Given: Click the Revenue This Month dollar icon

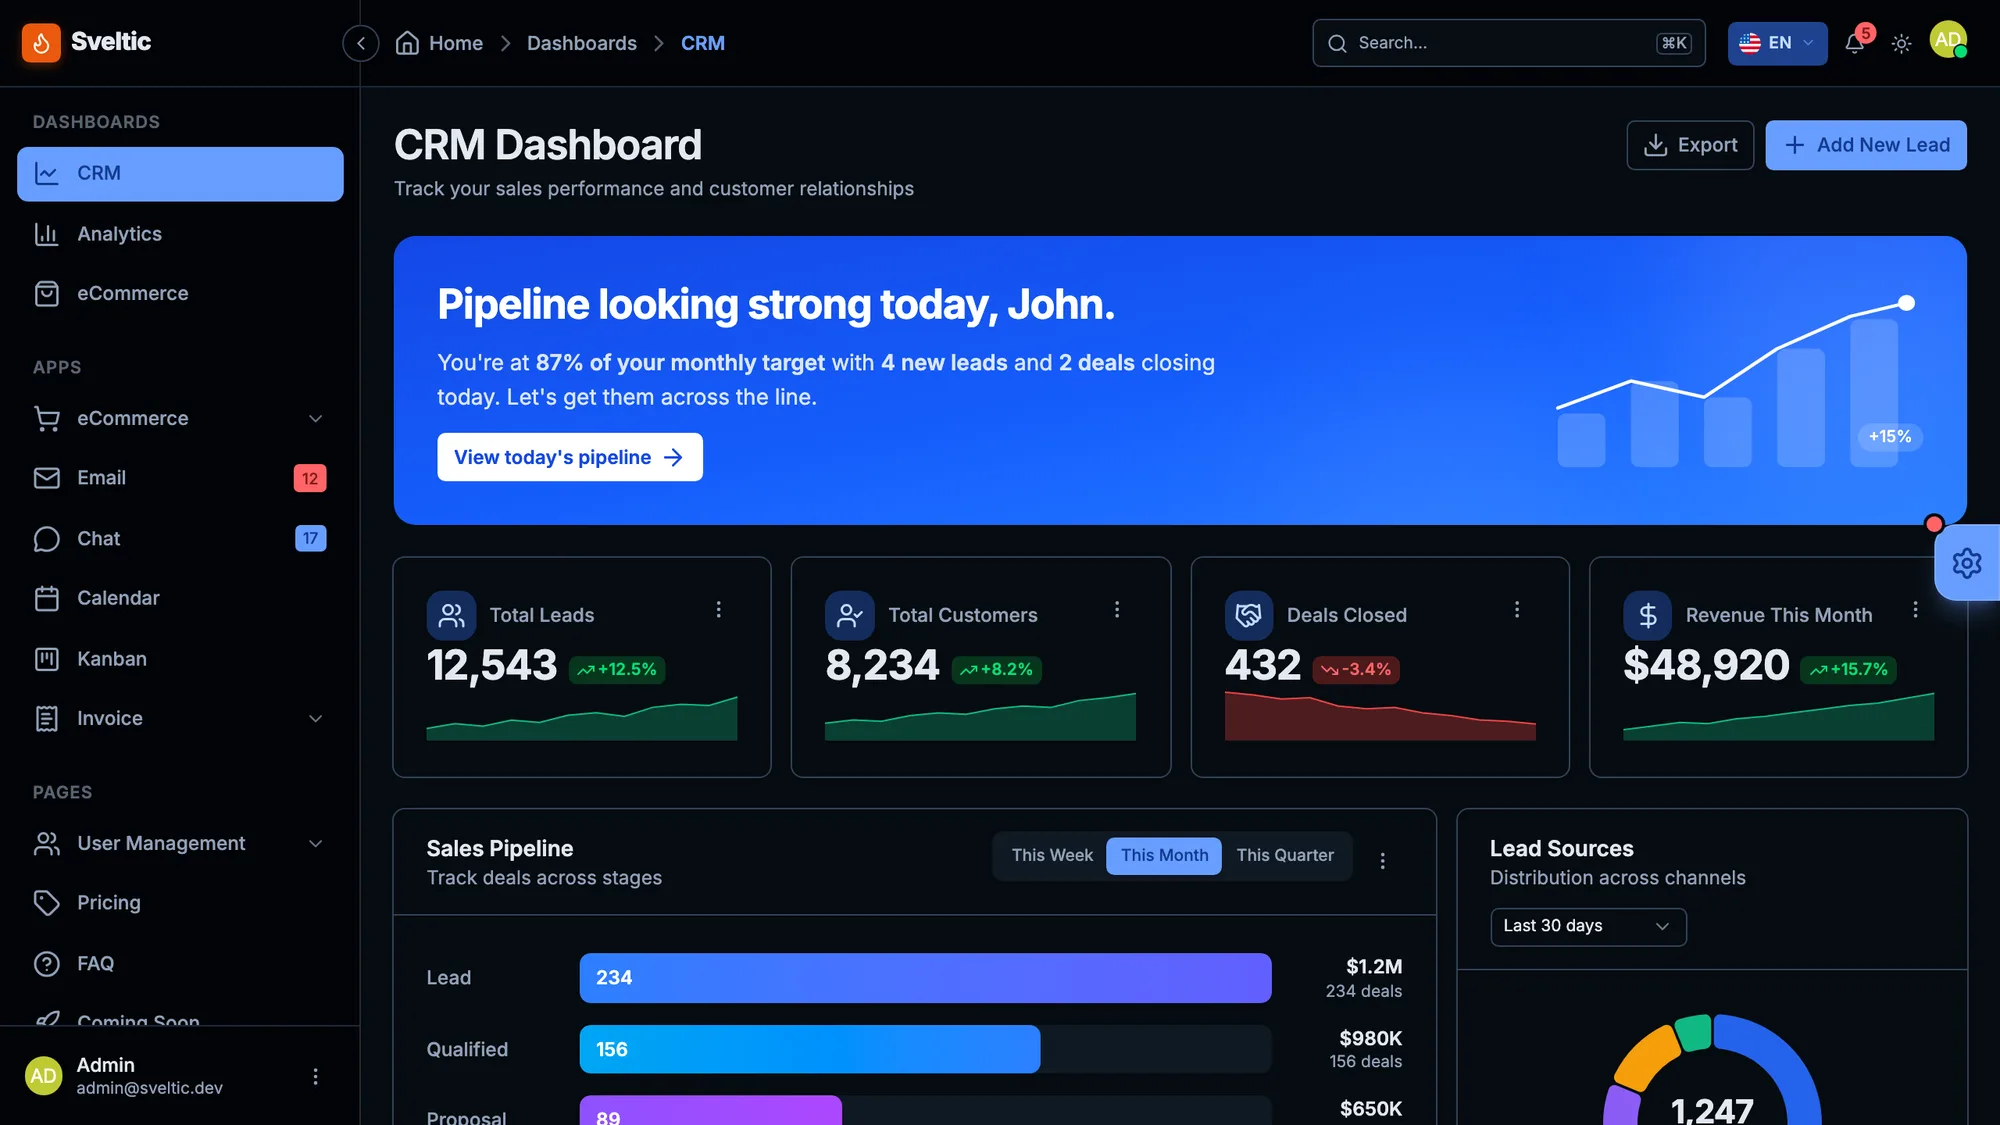Looking at the screenshot, I should (x=1647, y=615).
